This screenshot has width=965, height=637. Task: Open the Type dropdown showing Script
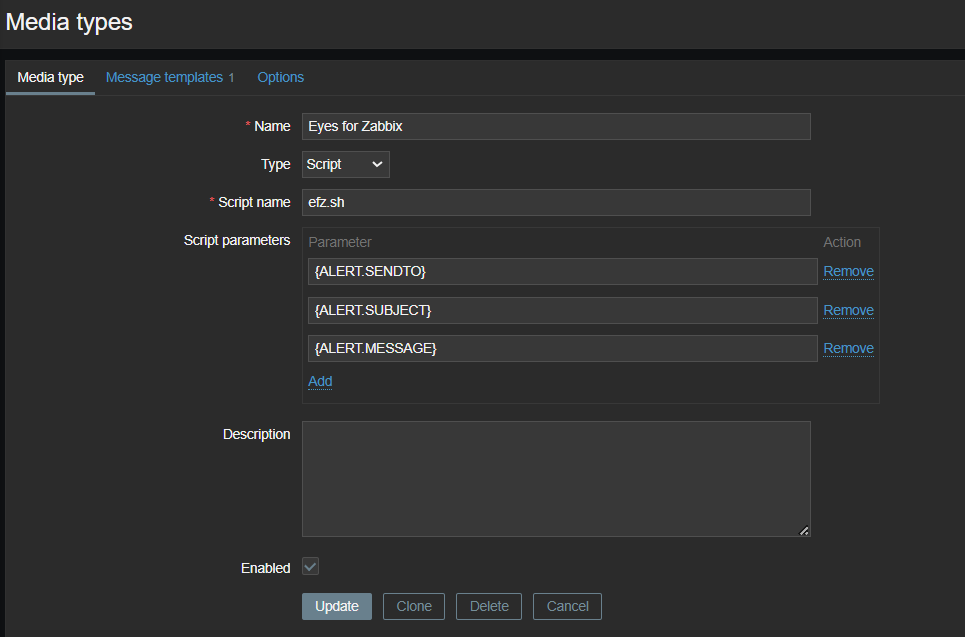coord(345,164)
